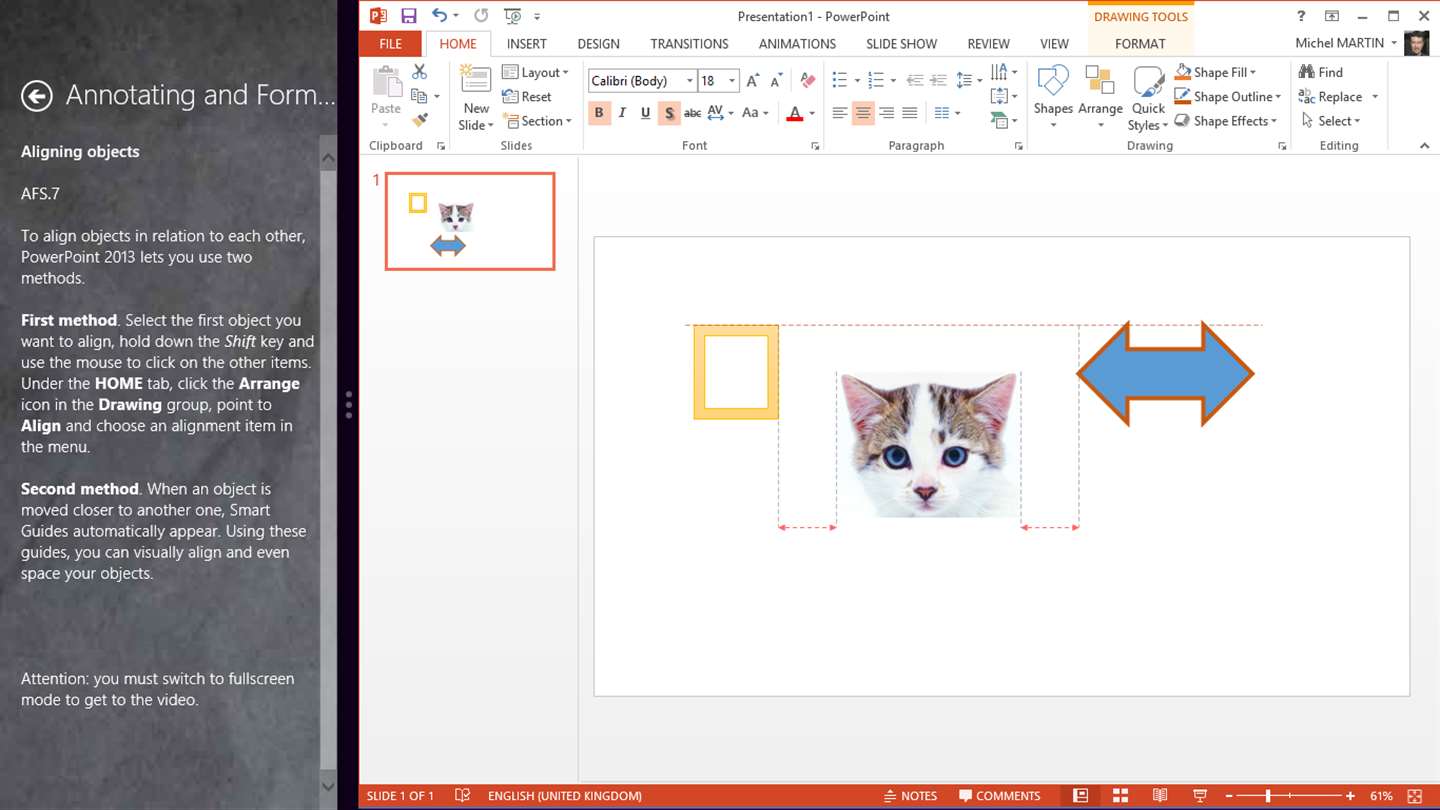Switch to the TRANSITIONS tab
This screenshot has height=810, width=1440.
[689, 44]
